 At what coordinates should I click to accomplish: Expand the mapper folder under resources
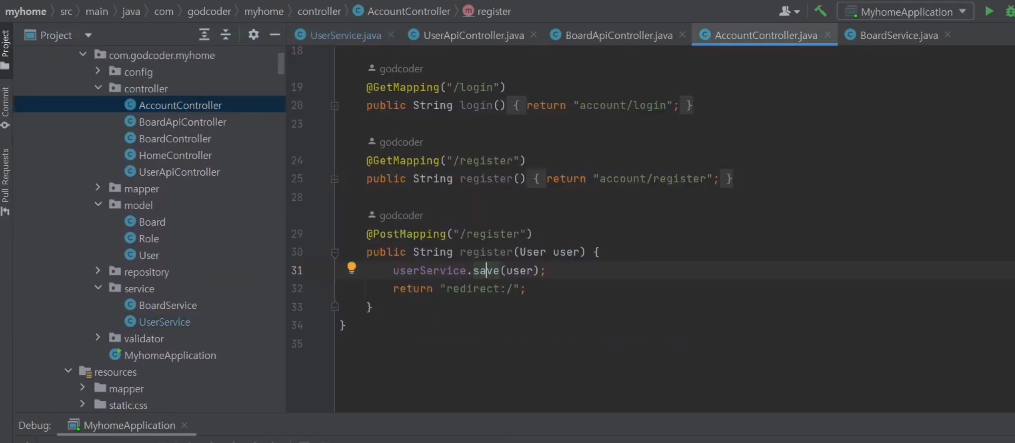[x=83, y=388]
